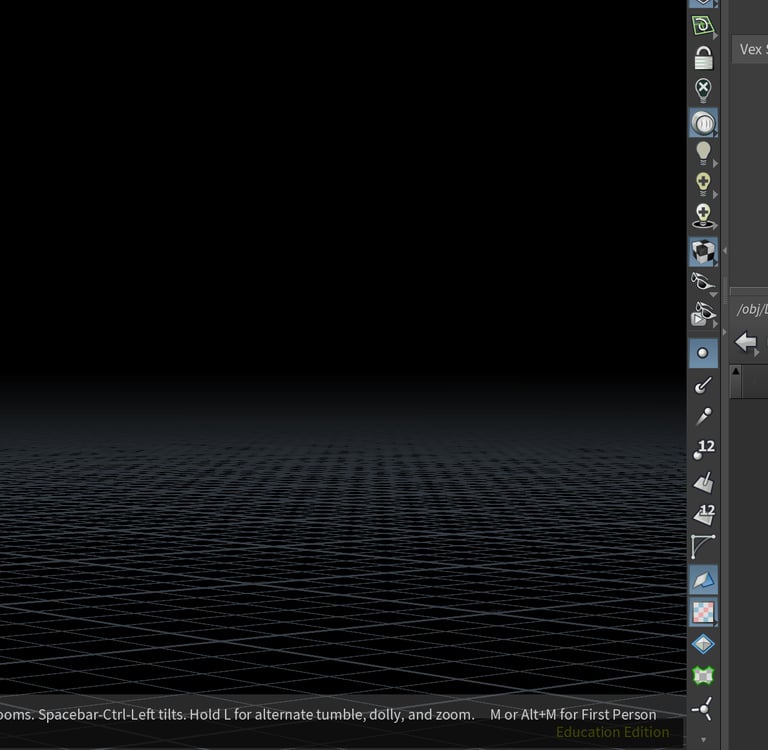The image size is (768, 750).
Task: Open the glasses visibility options dropdown
Action: (x=704, y=284)
